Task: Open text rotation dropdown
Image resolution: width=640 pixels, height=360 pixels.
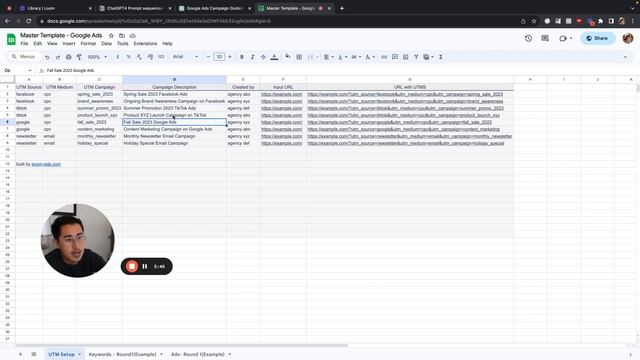Action: [369, 57]
